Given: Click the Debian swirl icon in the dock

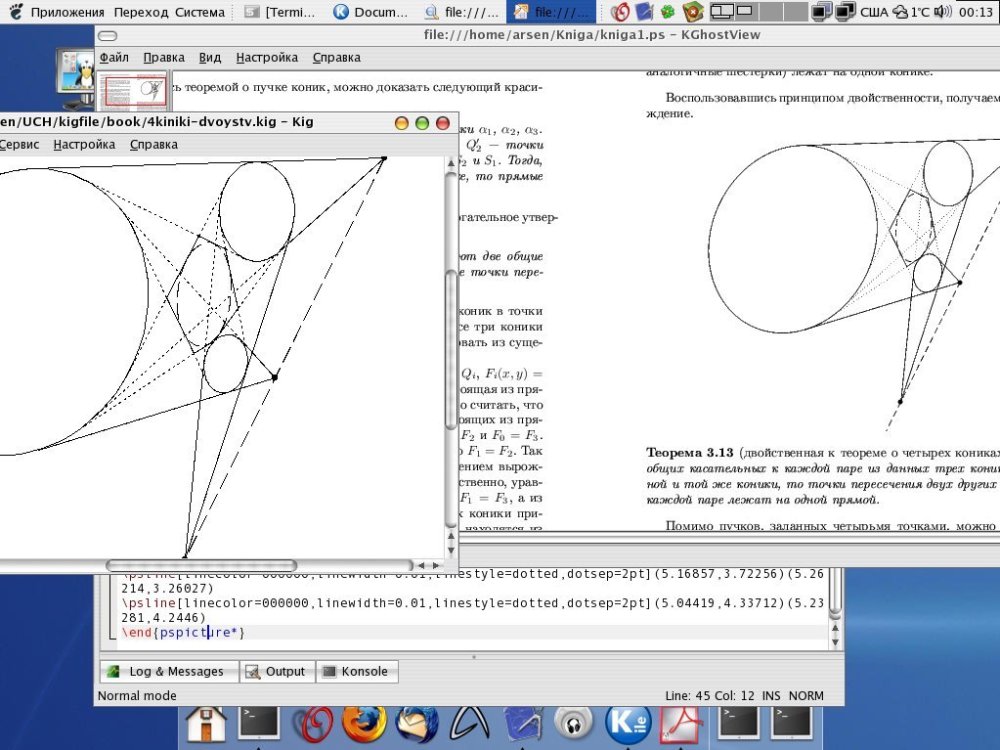Looking at the screenshot, I should (312, 726).
